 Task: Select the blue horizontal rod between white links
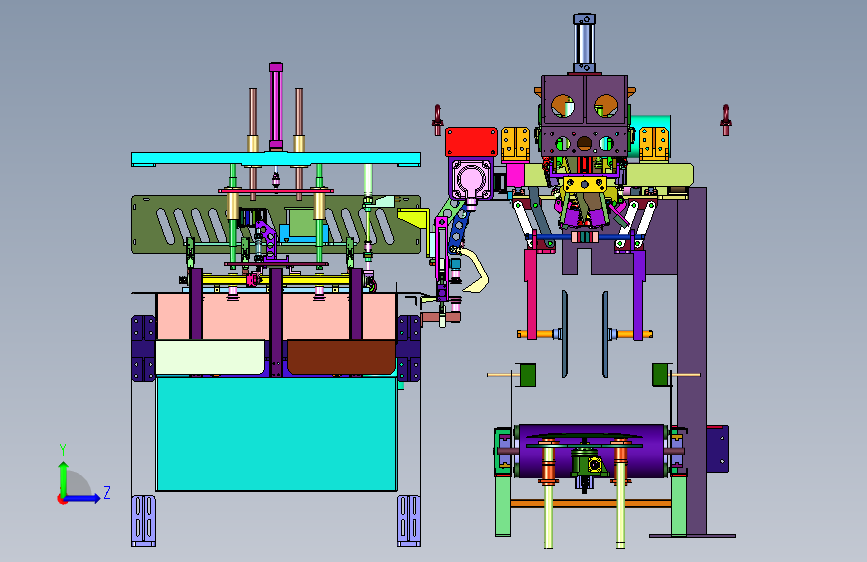pos(585,237)
